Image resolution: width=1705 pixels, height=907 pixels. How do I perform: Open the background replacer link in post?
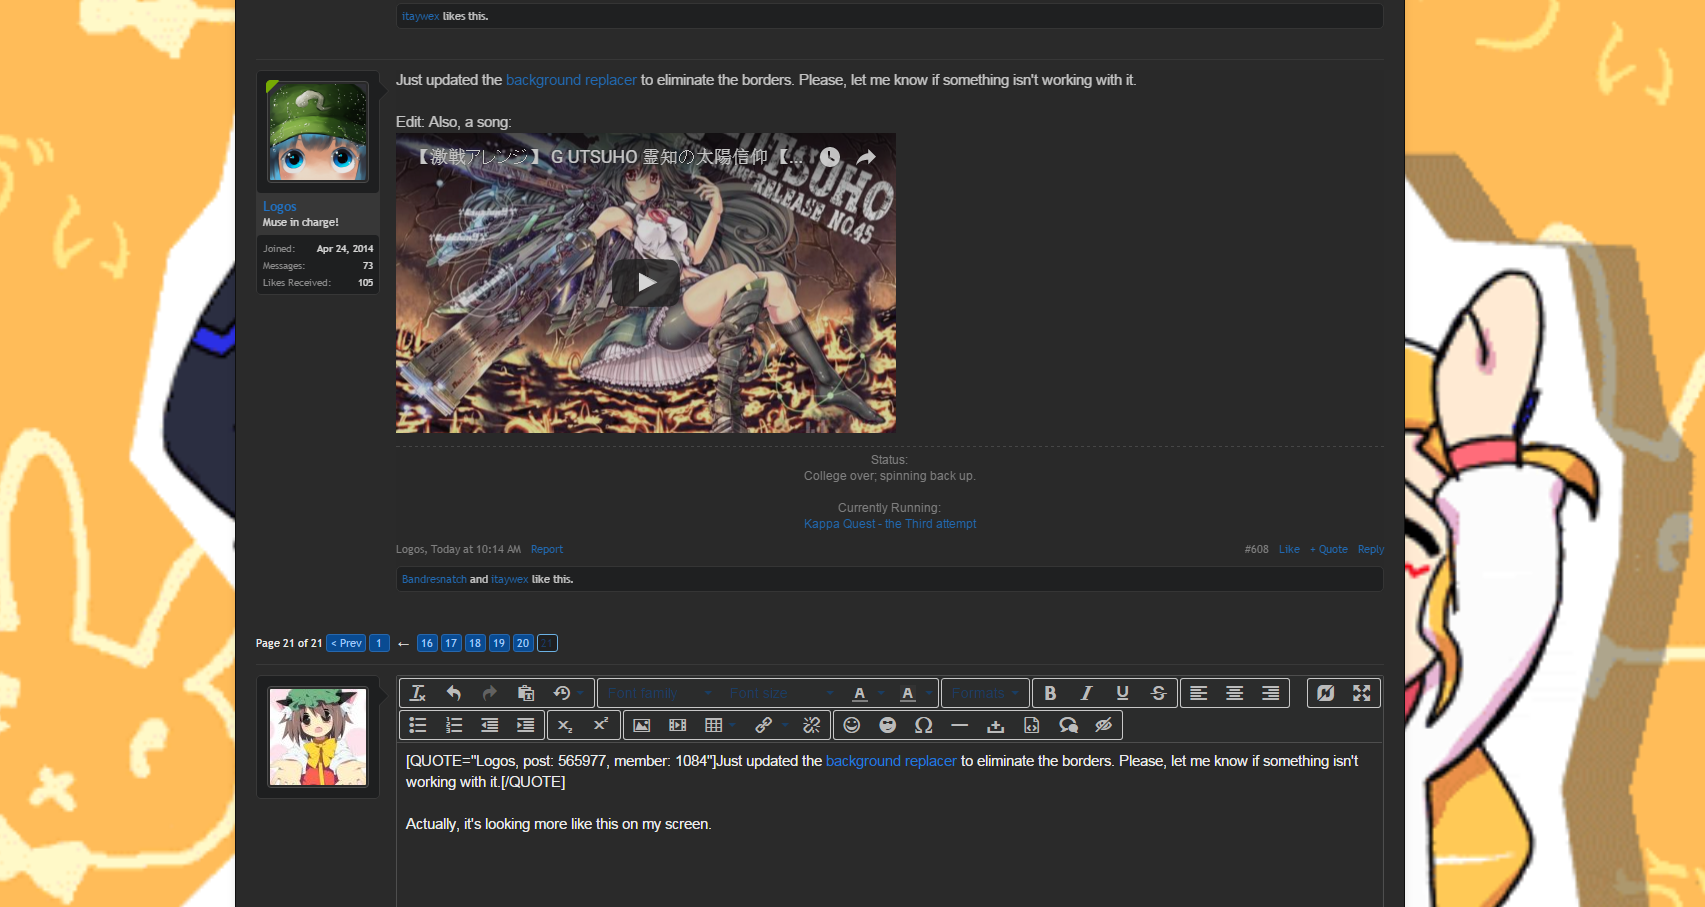coord(571,80)
